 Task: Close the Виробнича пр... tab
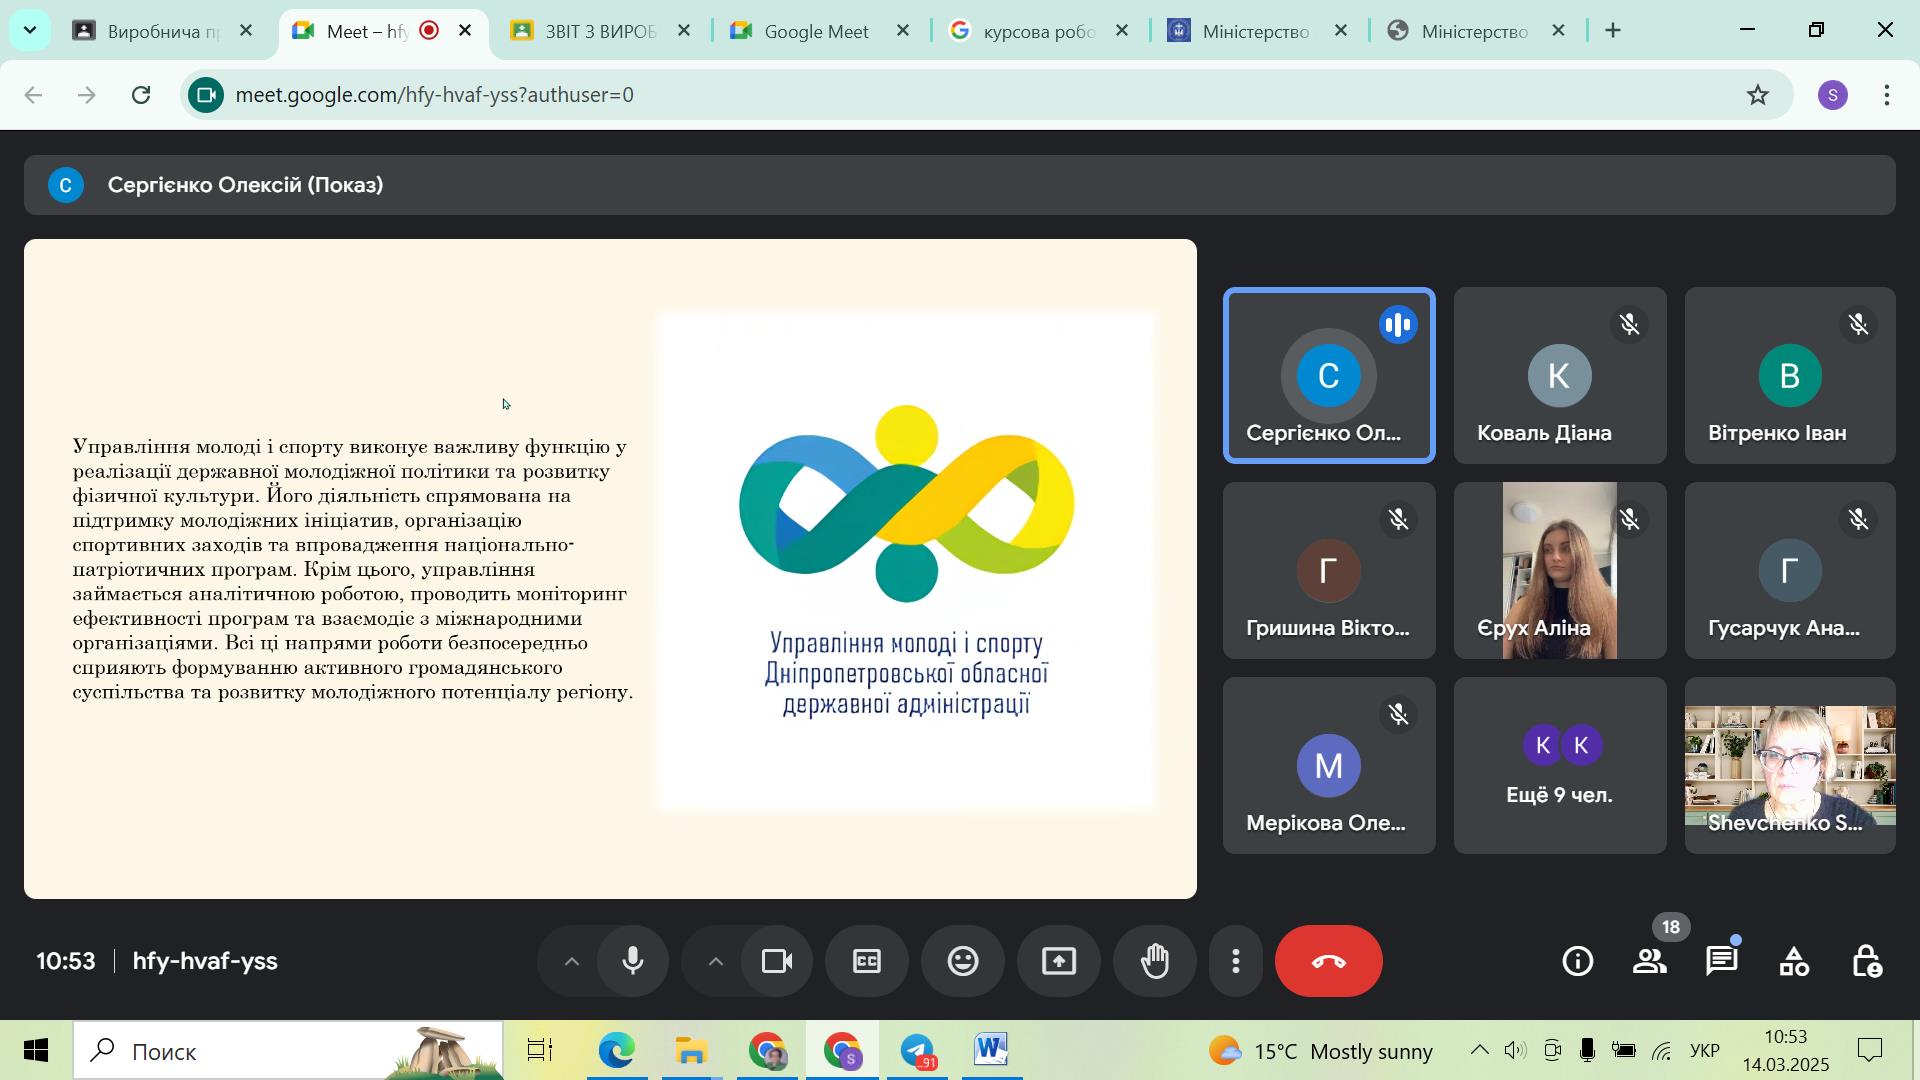(x=246, y=31)
